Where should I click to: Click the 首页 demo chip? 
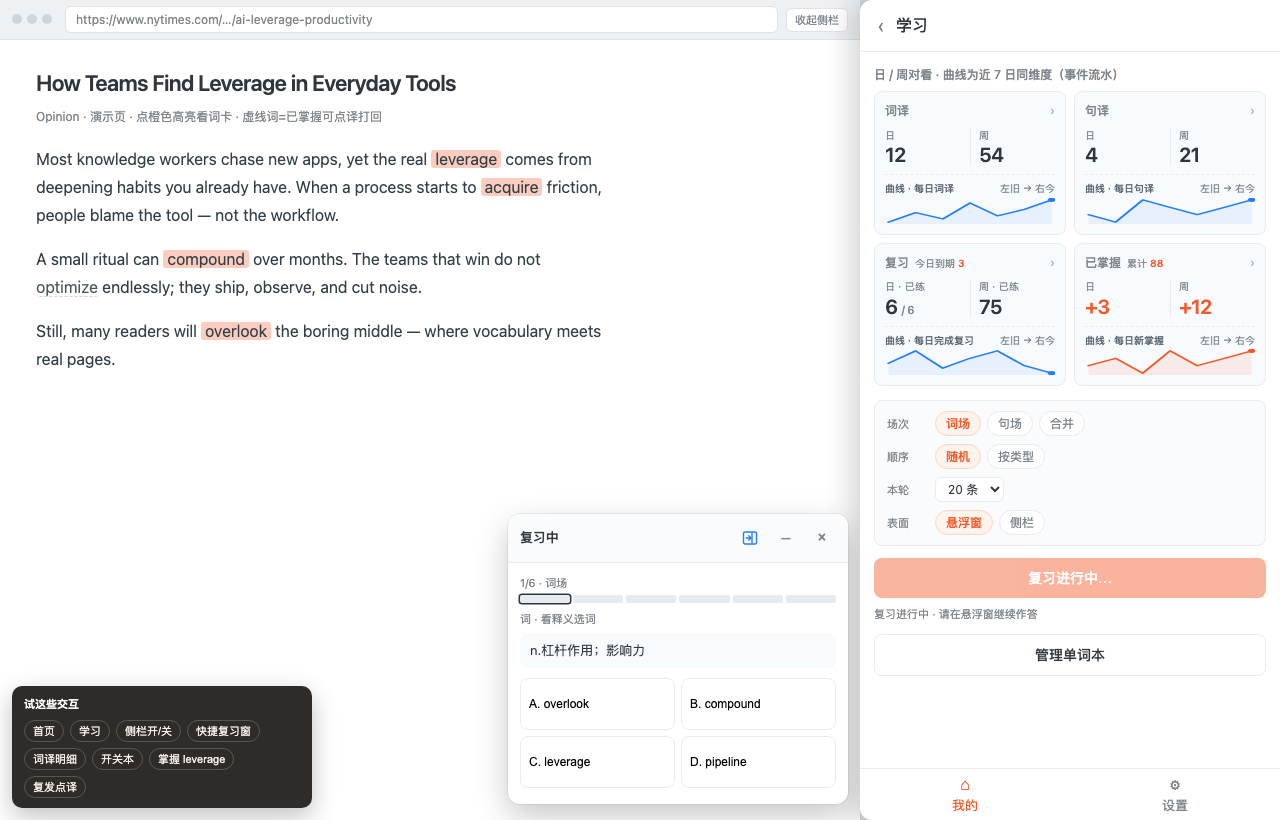[44, 731]
